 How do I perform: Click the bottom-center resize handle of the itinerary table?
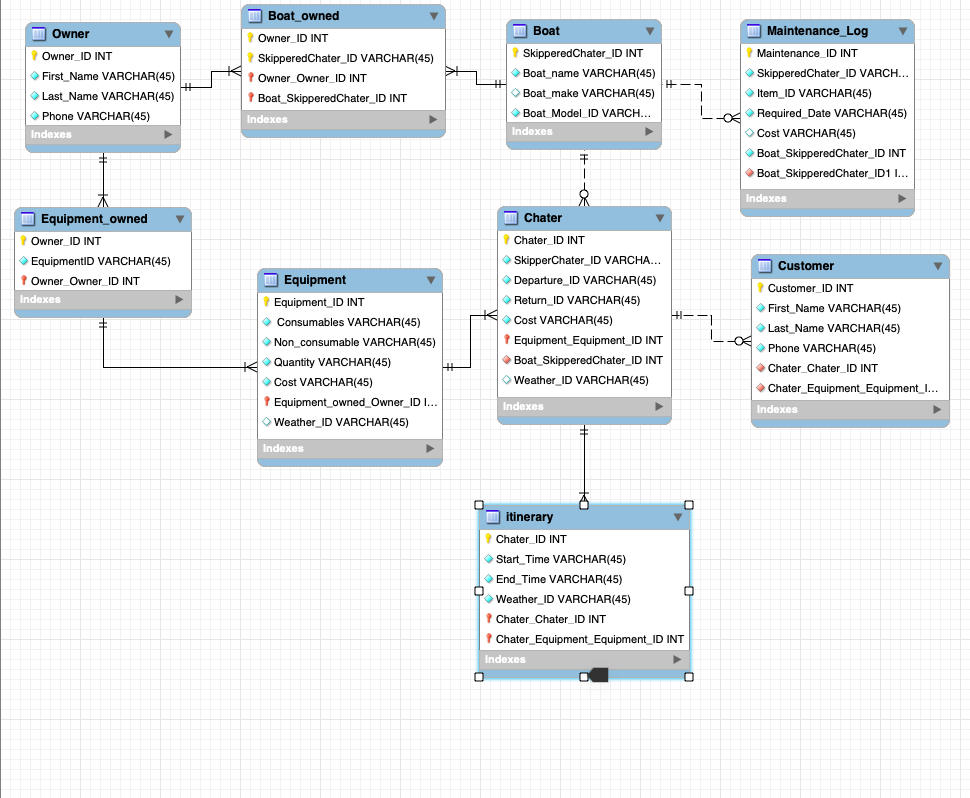click(x=584, y=675)
